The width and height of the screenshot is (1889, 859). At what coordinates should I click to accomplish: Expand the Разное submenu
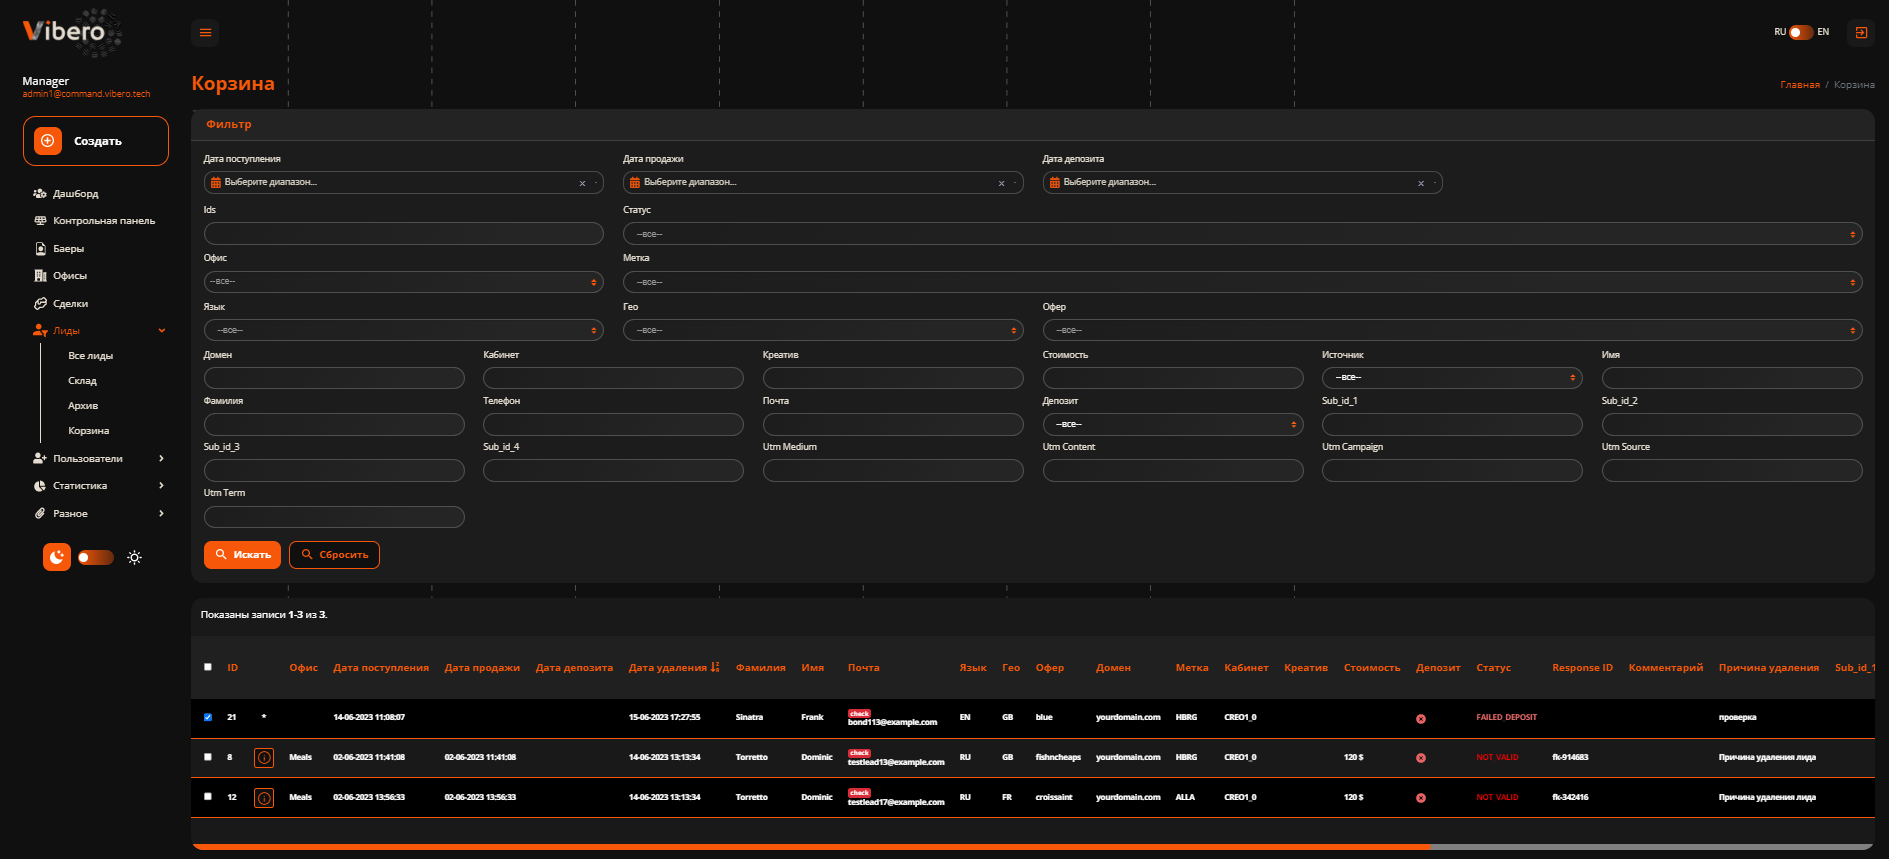point(162,514)
